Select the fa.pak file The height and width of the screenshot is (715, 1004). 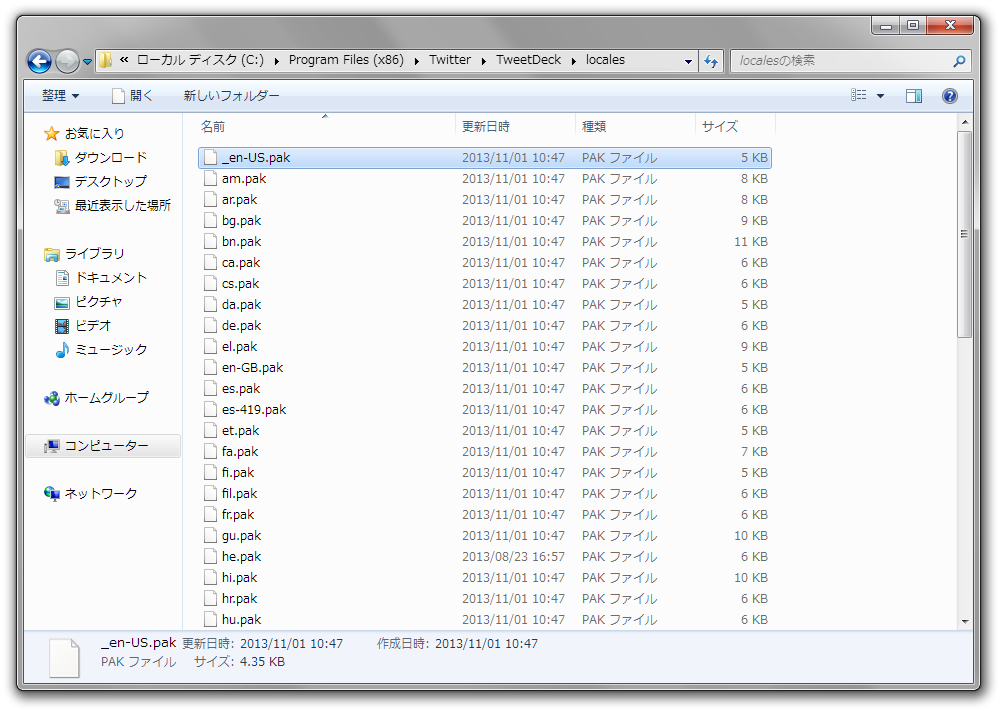tap(485, 452)
